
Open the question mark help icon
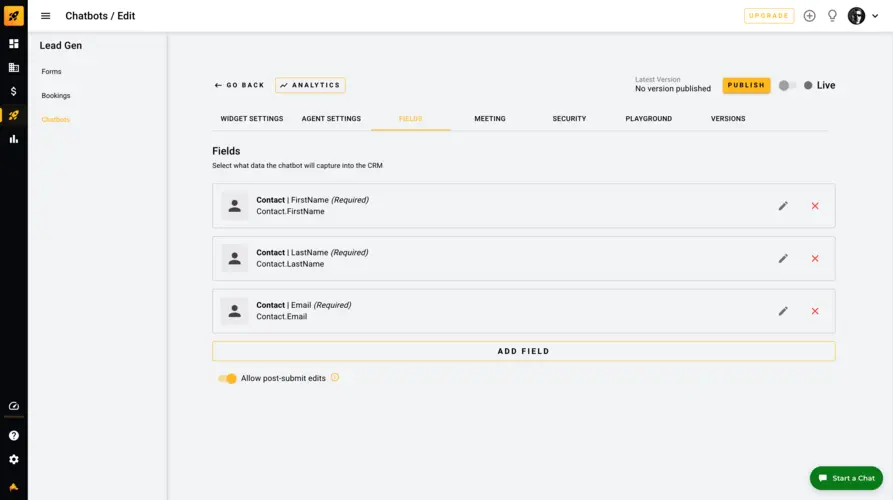14,436
